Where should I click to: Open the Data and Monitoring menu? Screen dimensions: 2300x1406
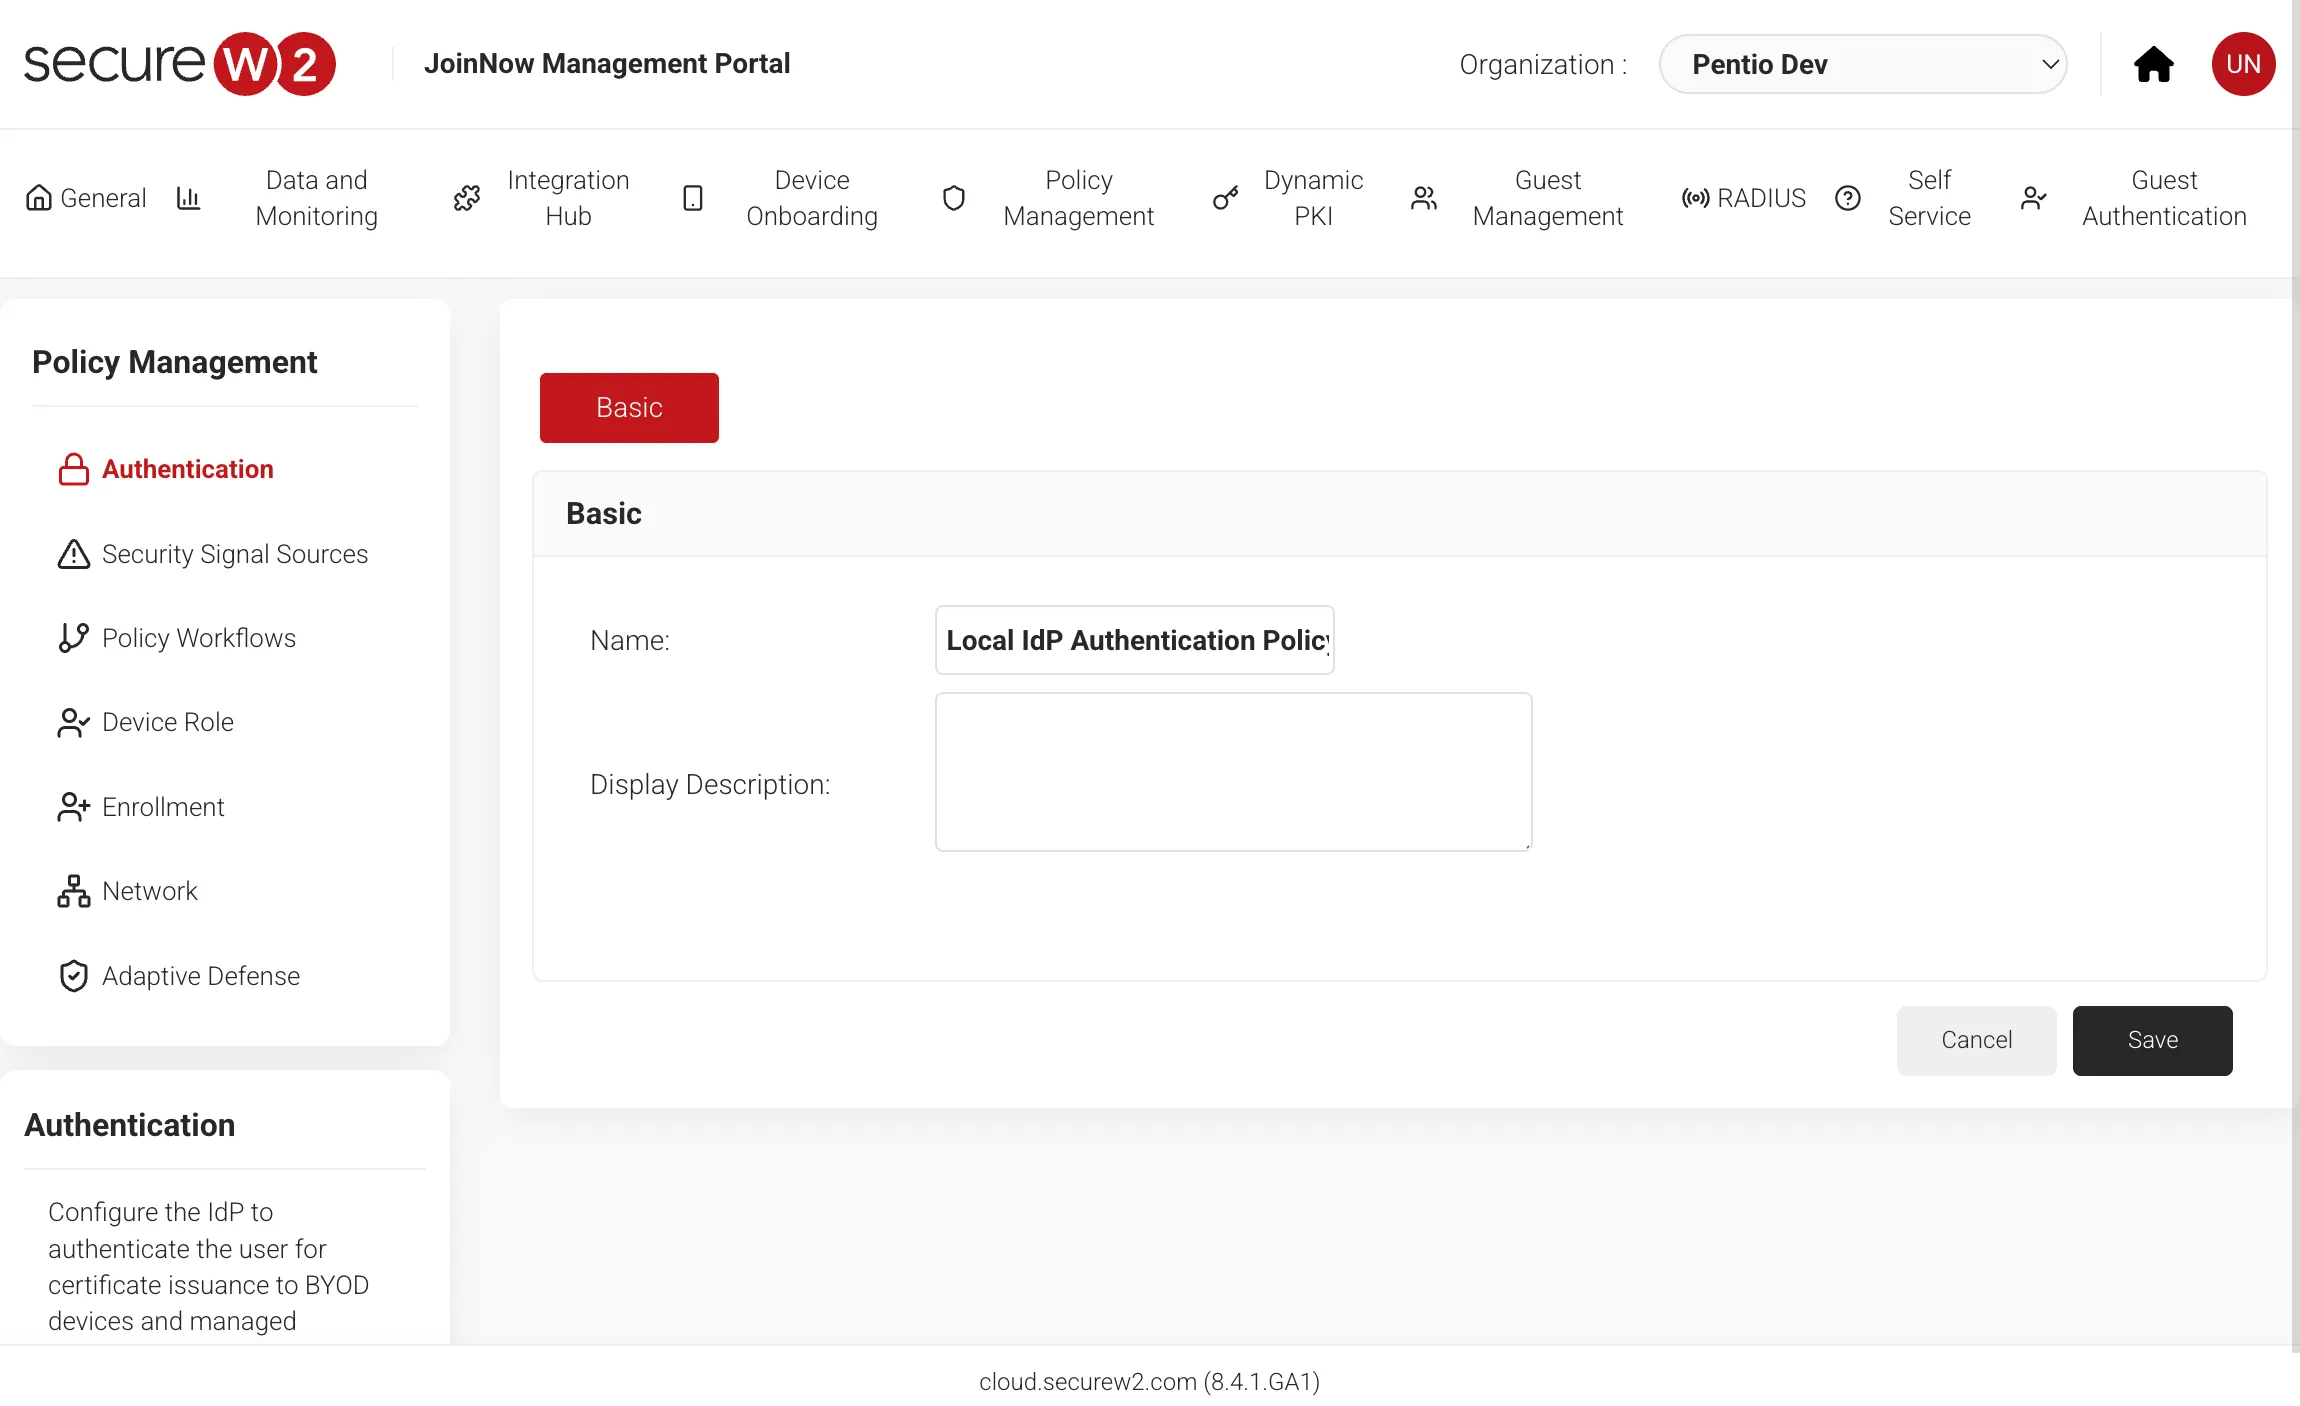pos(316,198)
